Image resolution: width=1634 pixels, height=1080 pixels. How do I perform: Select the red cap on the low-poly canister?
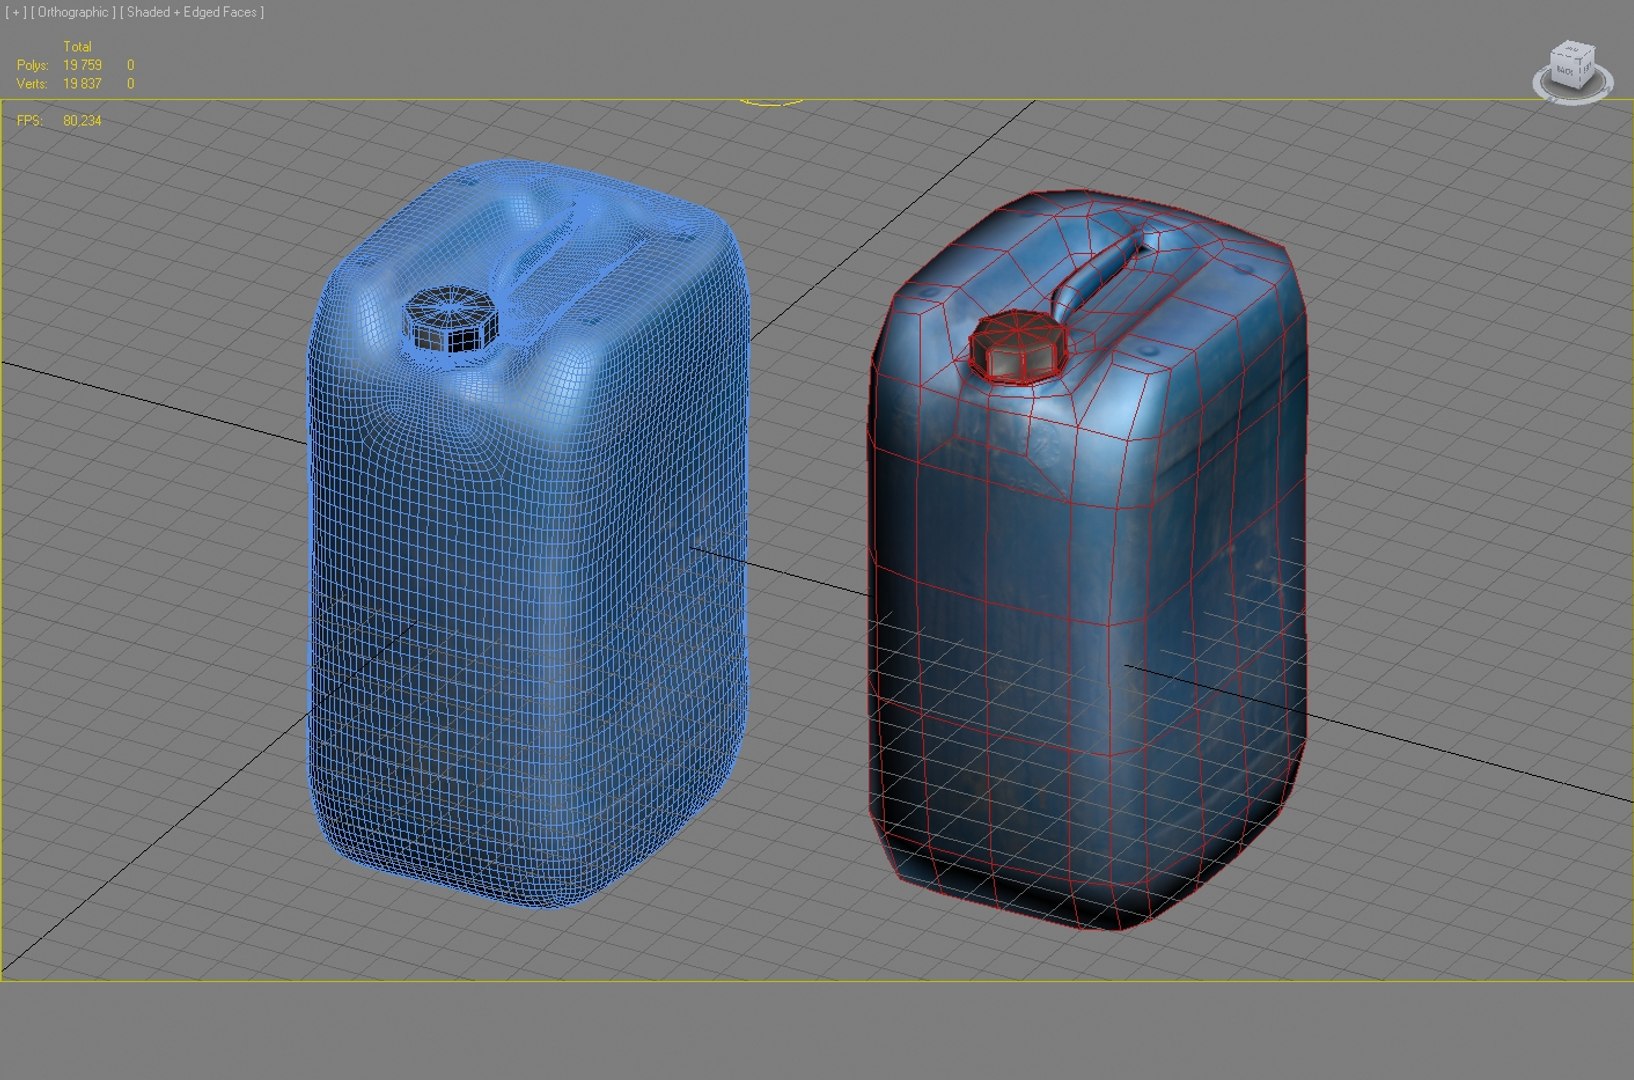(x=1019, y=347)
